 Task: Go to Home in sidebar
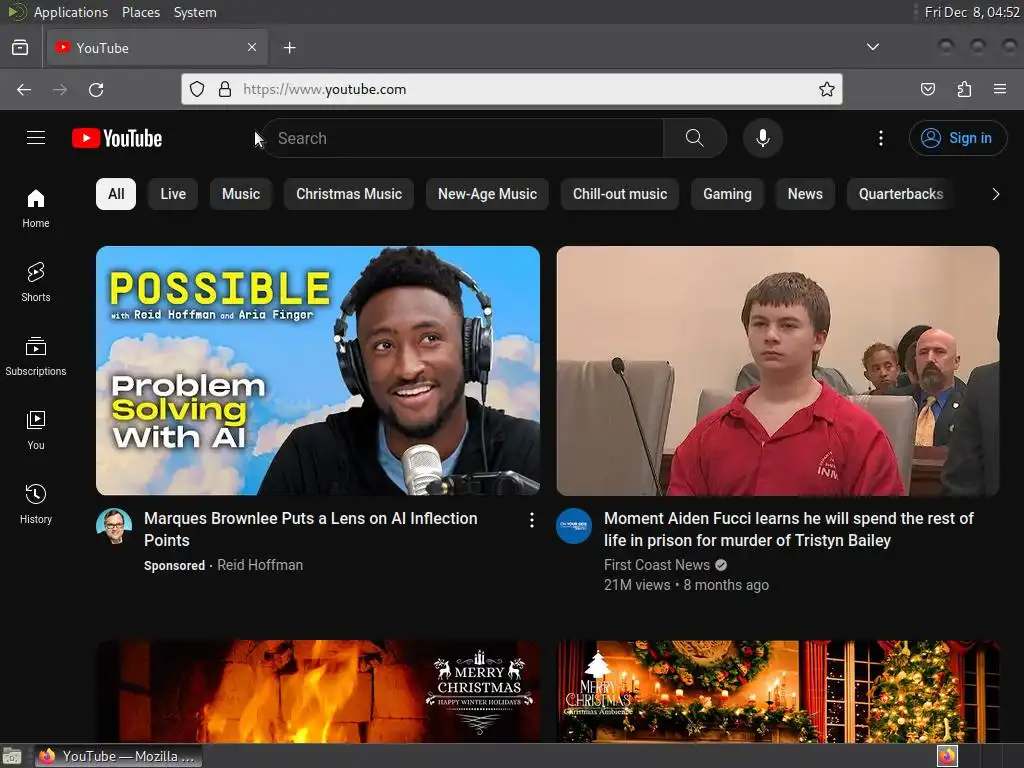coord(36,208)
